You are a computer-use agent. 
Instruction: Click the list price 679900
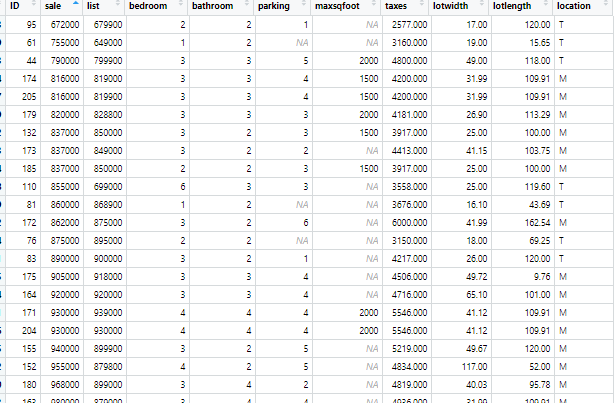coord(108,25)
